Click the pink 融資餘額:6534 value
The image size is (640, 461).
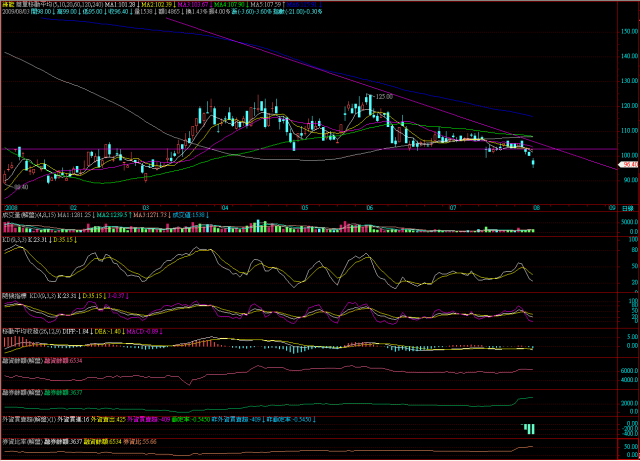tap(63, 361)
